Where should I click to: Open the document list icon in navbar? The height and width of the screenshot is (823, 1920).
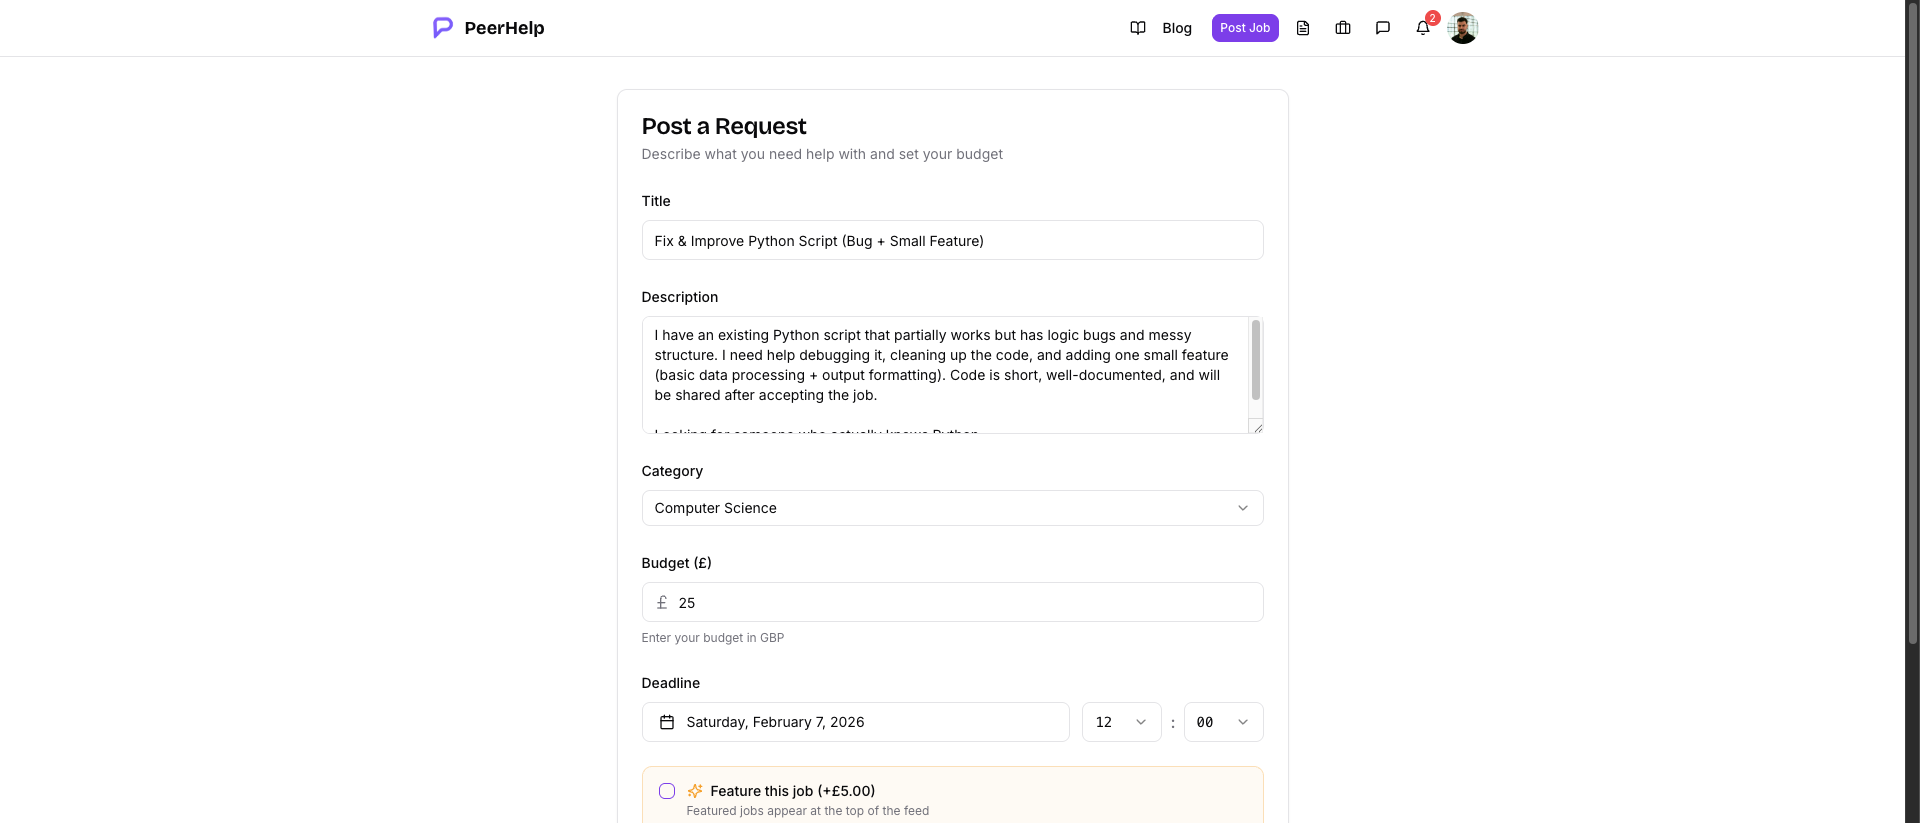[x=1303, y=28]
